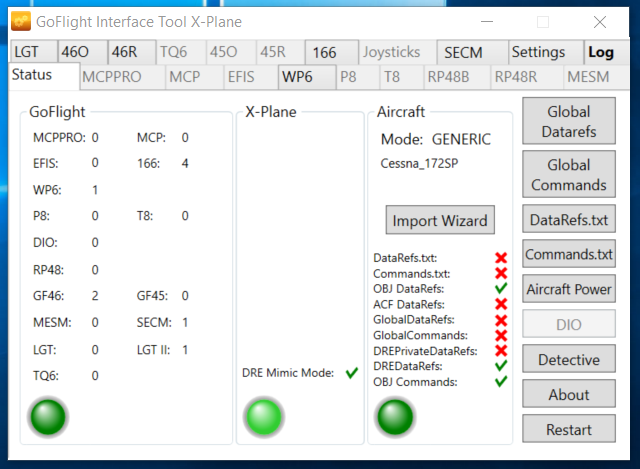640x469 pixels.
Task: Switch to the WP6 tab
Action: (307, 77)
